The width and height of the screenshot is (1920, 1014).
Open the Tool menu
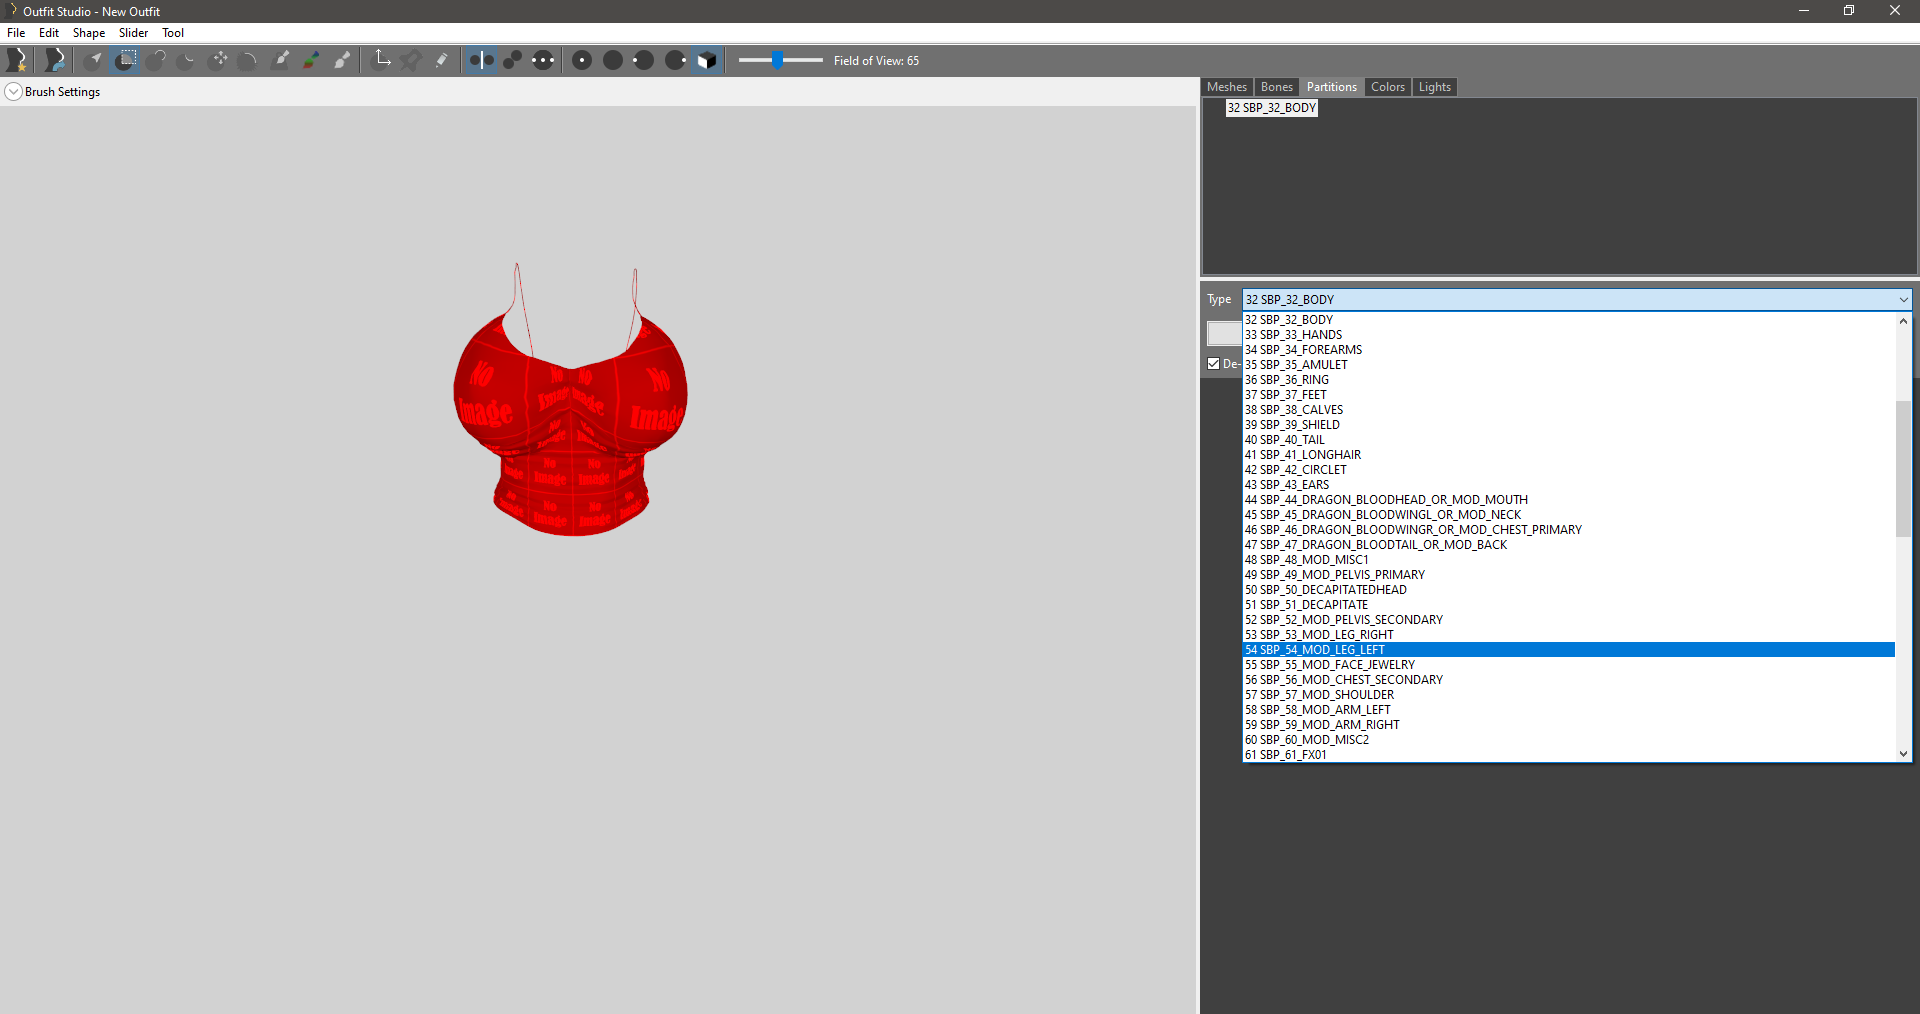[x=173, y=33]
